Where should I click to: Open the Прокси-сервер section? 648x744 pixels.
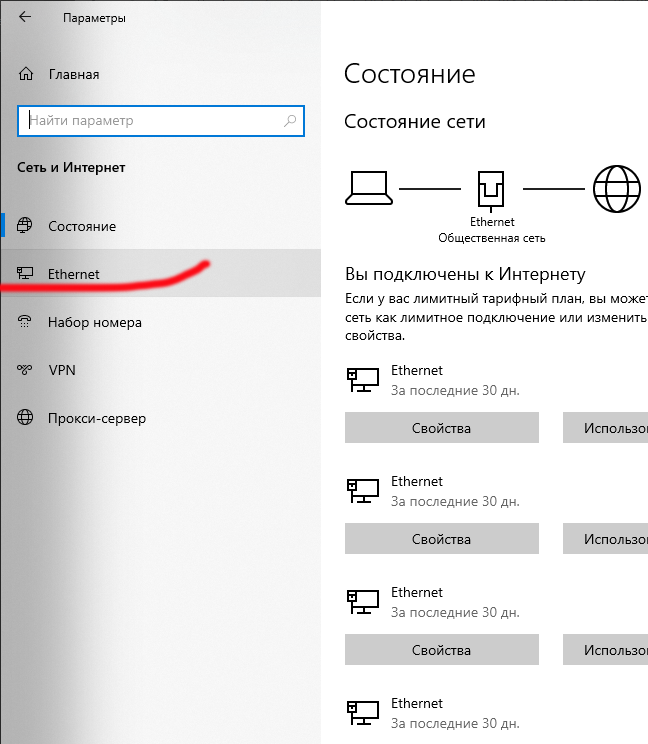[x=161, y=418]
